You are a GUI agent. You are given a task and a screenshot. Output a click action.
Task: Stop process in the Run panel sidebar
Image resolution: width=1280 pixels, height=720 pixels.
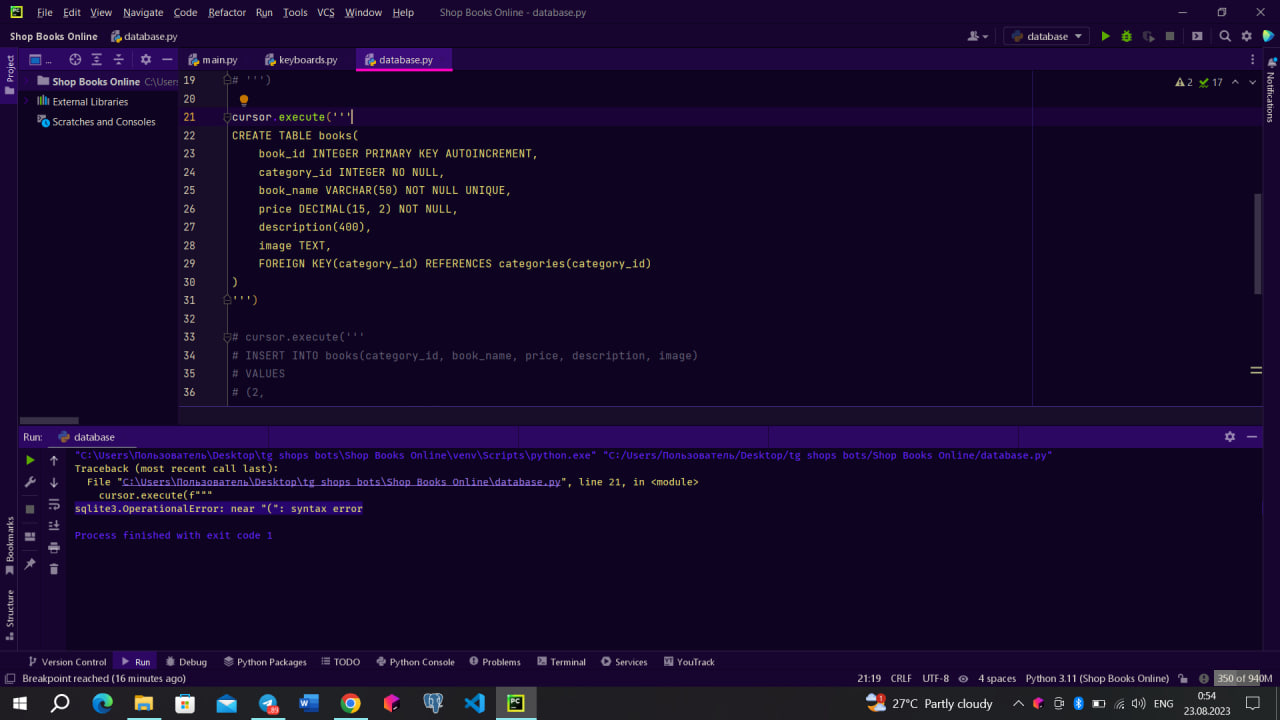pyautogui.click(x=30, y=509)
